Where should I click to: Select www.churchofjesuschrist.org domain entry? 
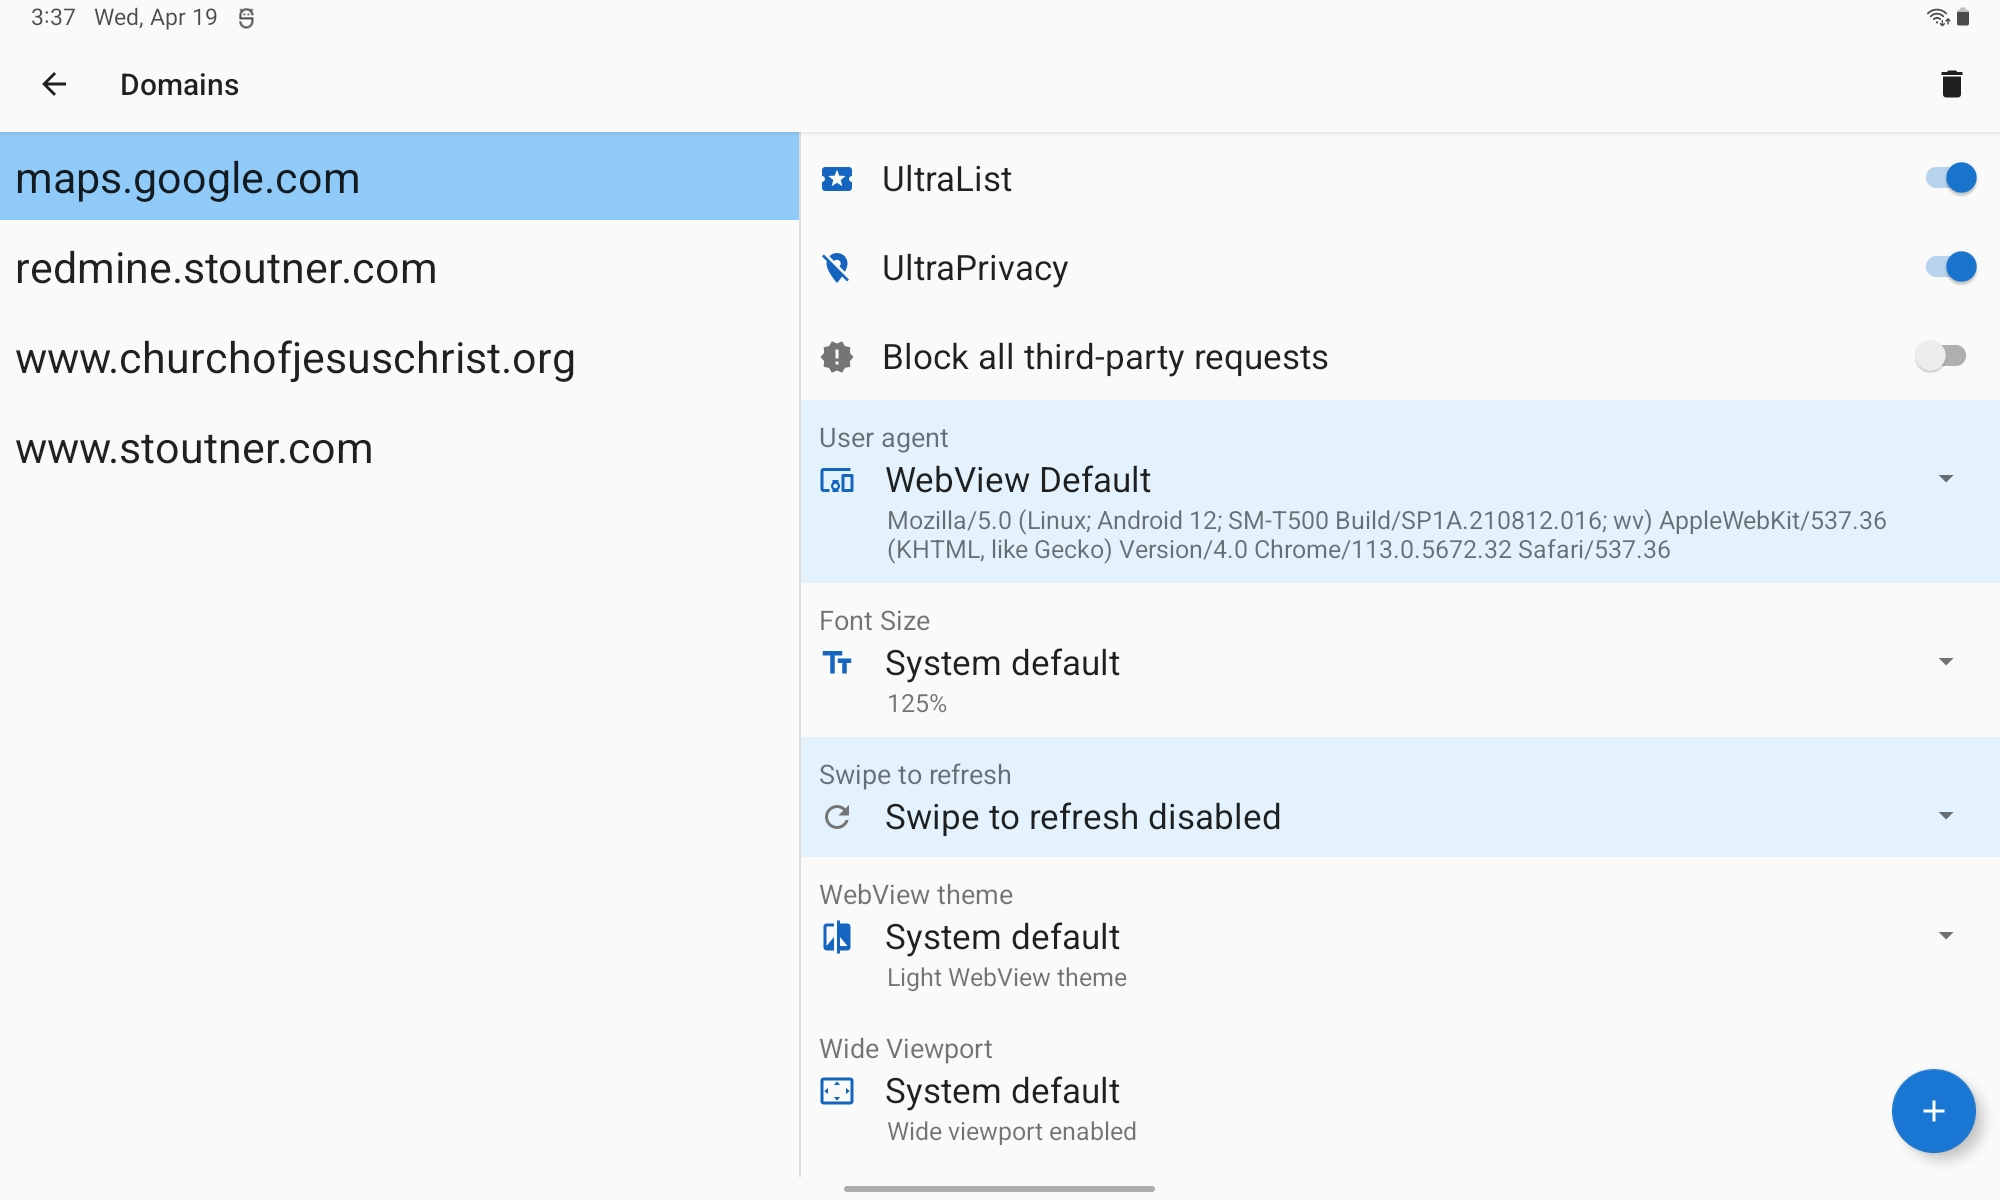pos(295,359)
